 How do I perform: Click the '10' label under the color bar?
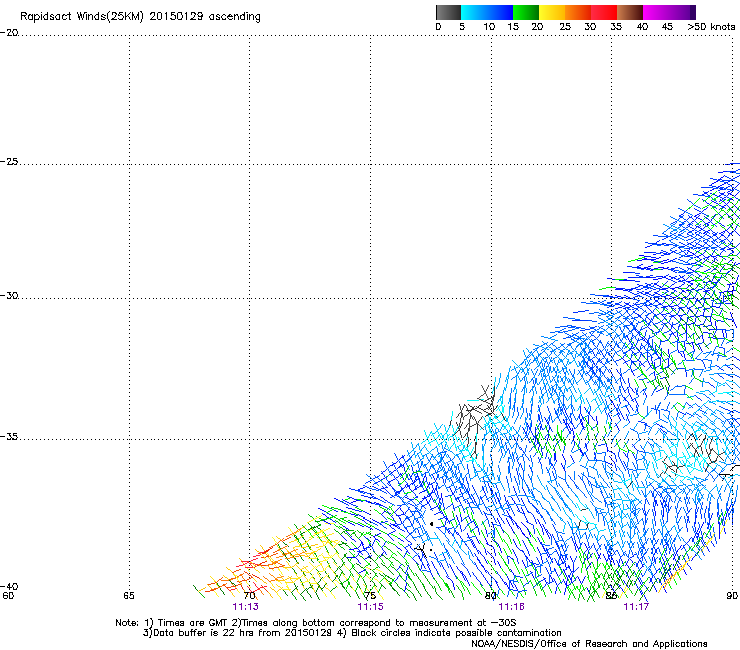[x=489, y=27]
